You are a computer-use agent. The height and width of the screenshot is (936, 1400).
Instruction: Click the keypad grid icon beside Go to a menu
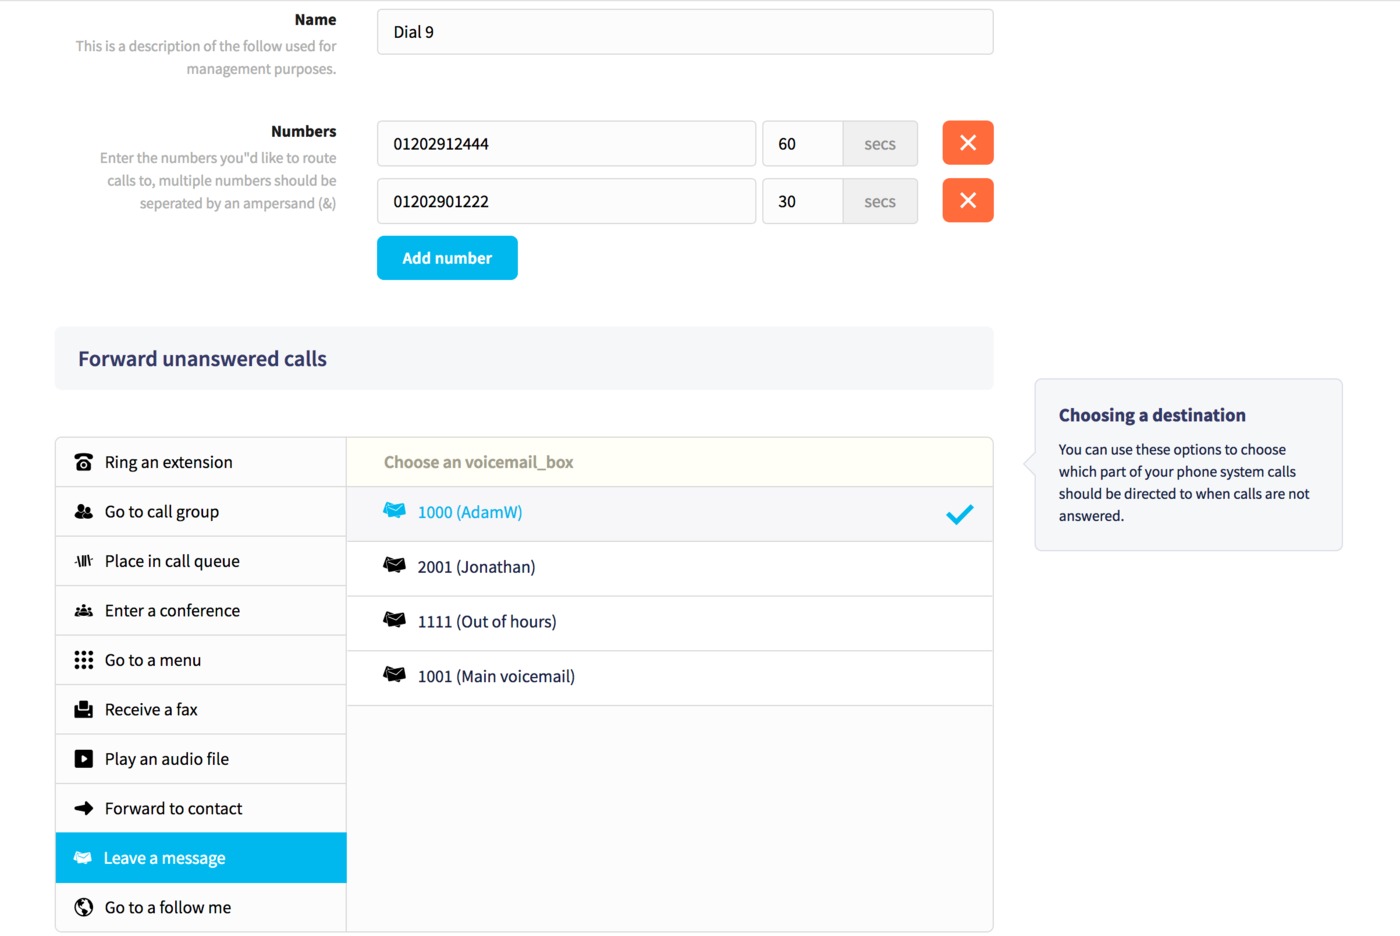84,660
